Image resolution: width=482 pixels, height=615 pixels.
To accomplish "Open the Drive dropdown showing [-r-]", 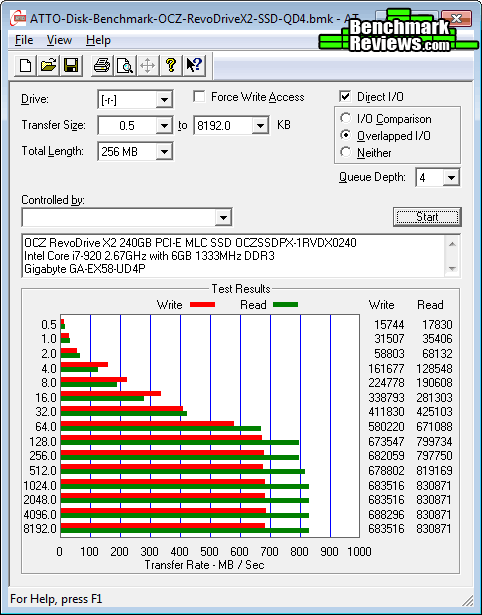I will click(x=165, y=100).
